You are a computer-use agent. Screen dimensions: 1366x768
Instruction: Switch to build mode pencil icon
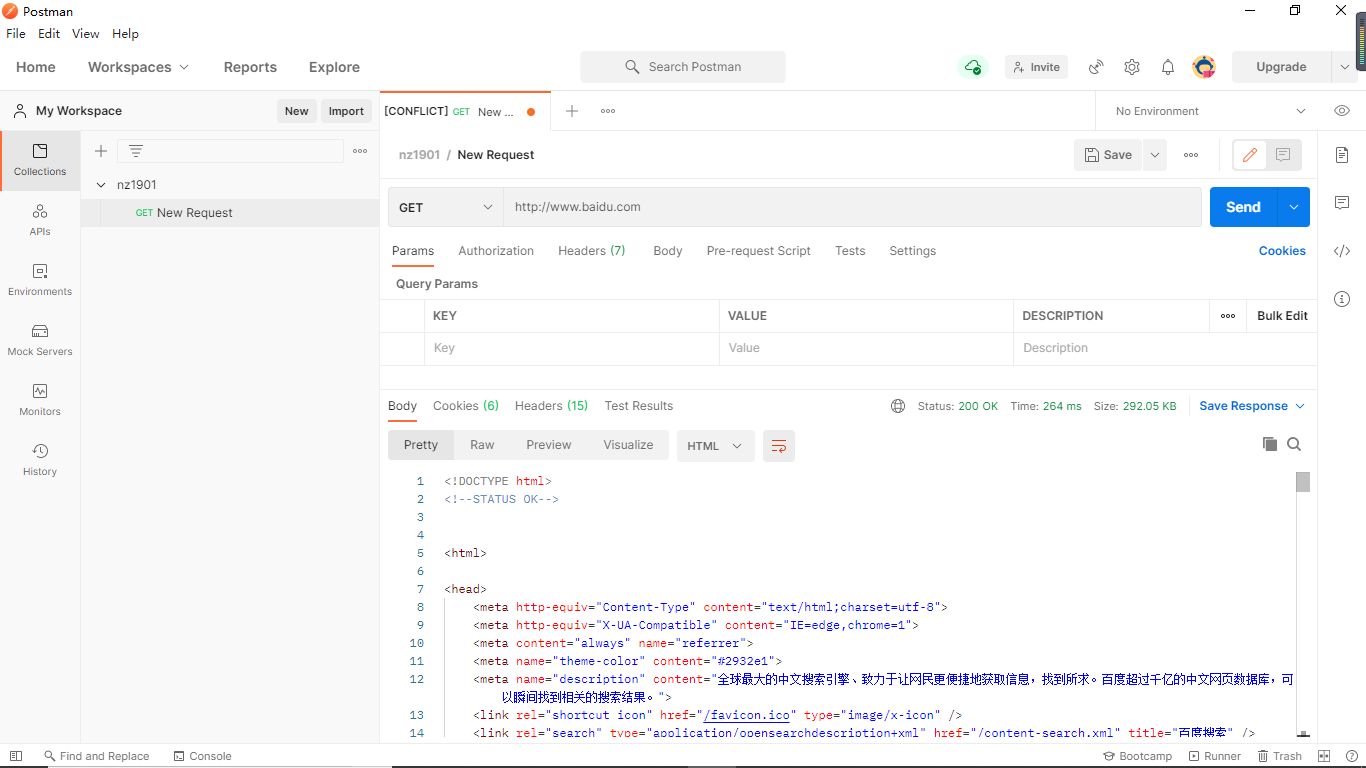tap(1249, 155)
